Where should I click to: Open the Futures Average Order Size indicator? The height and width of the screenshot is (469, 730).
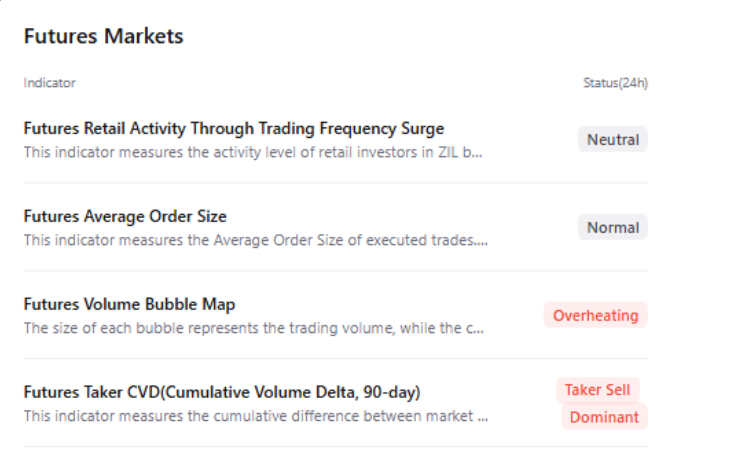(x=125, y=216)
